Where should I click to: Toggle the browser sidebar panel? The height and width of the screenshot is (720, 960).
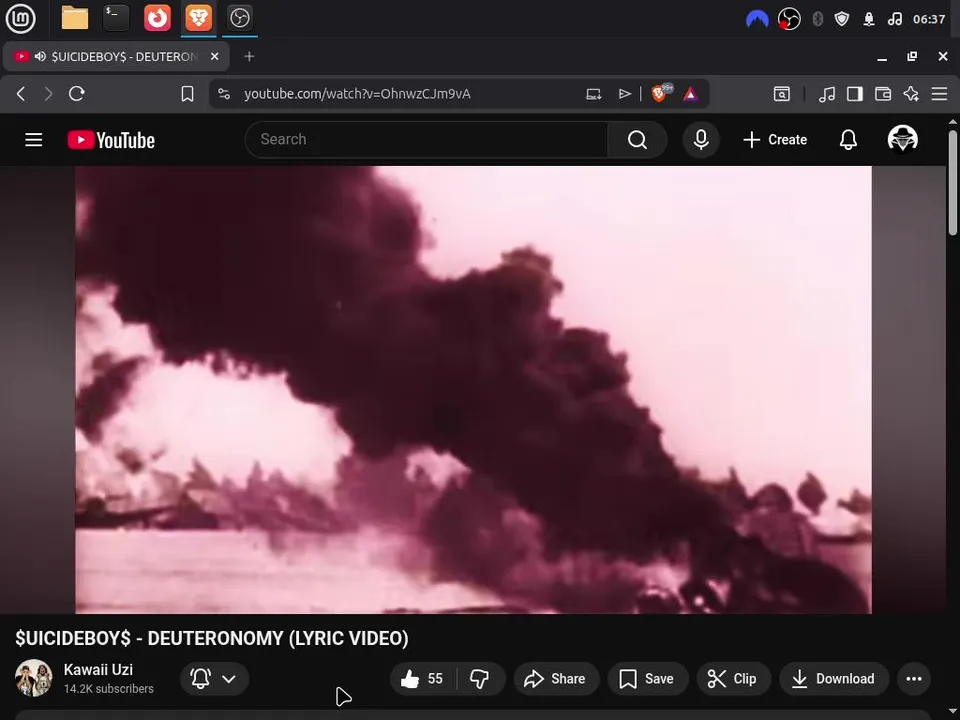pos(855,94)
